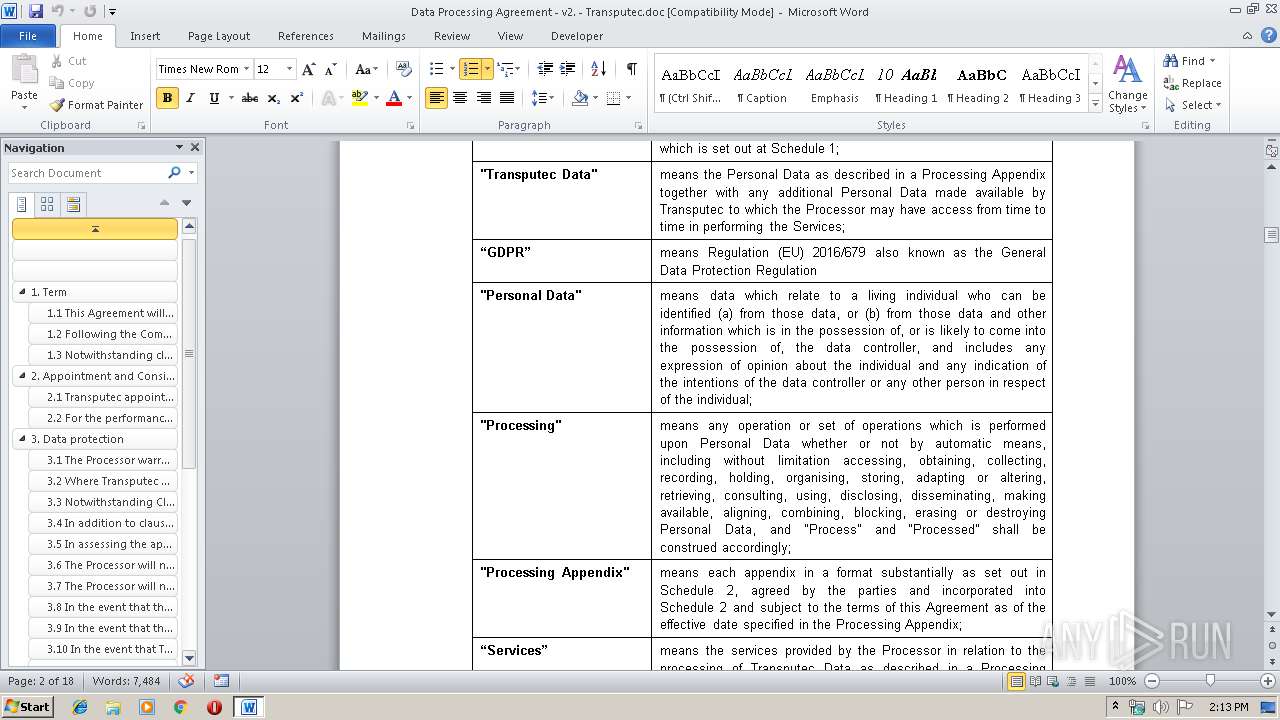The width and height of the screenshot is (1280, 720).
Task: Collapse the '3. Data protection' heading
Action: [x=23, y=439]
